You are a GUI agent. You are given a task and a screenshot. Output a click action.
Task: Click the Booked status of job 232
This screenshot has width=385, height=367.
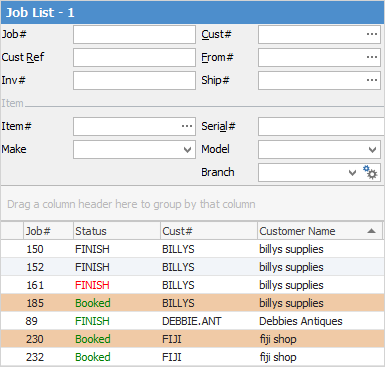tap(93, 357)
